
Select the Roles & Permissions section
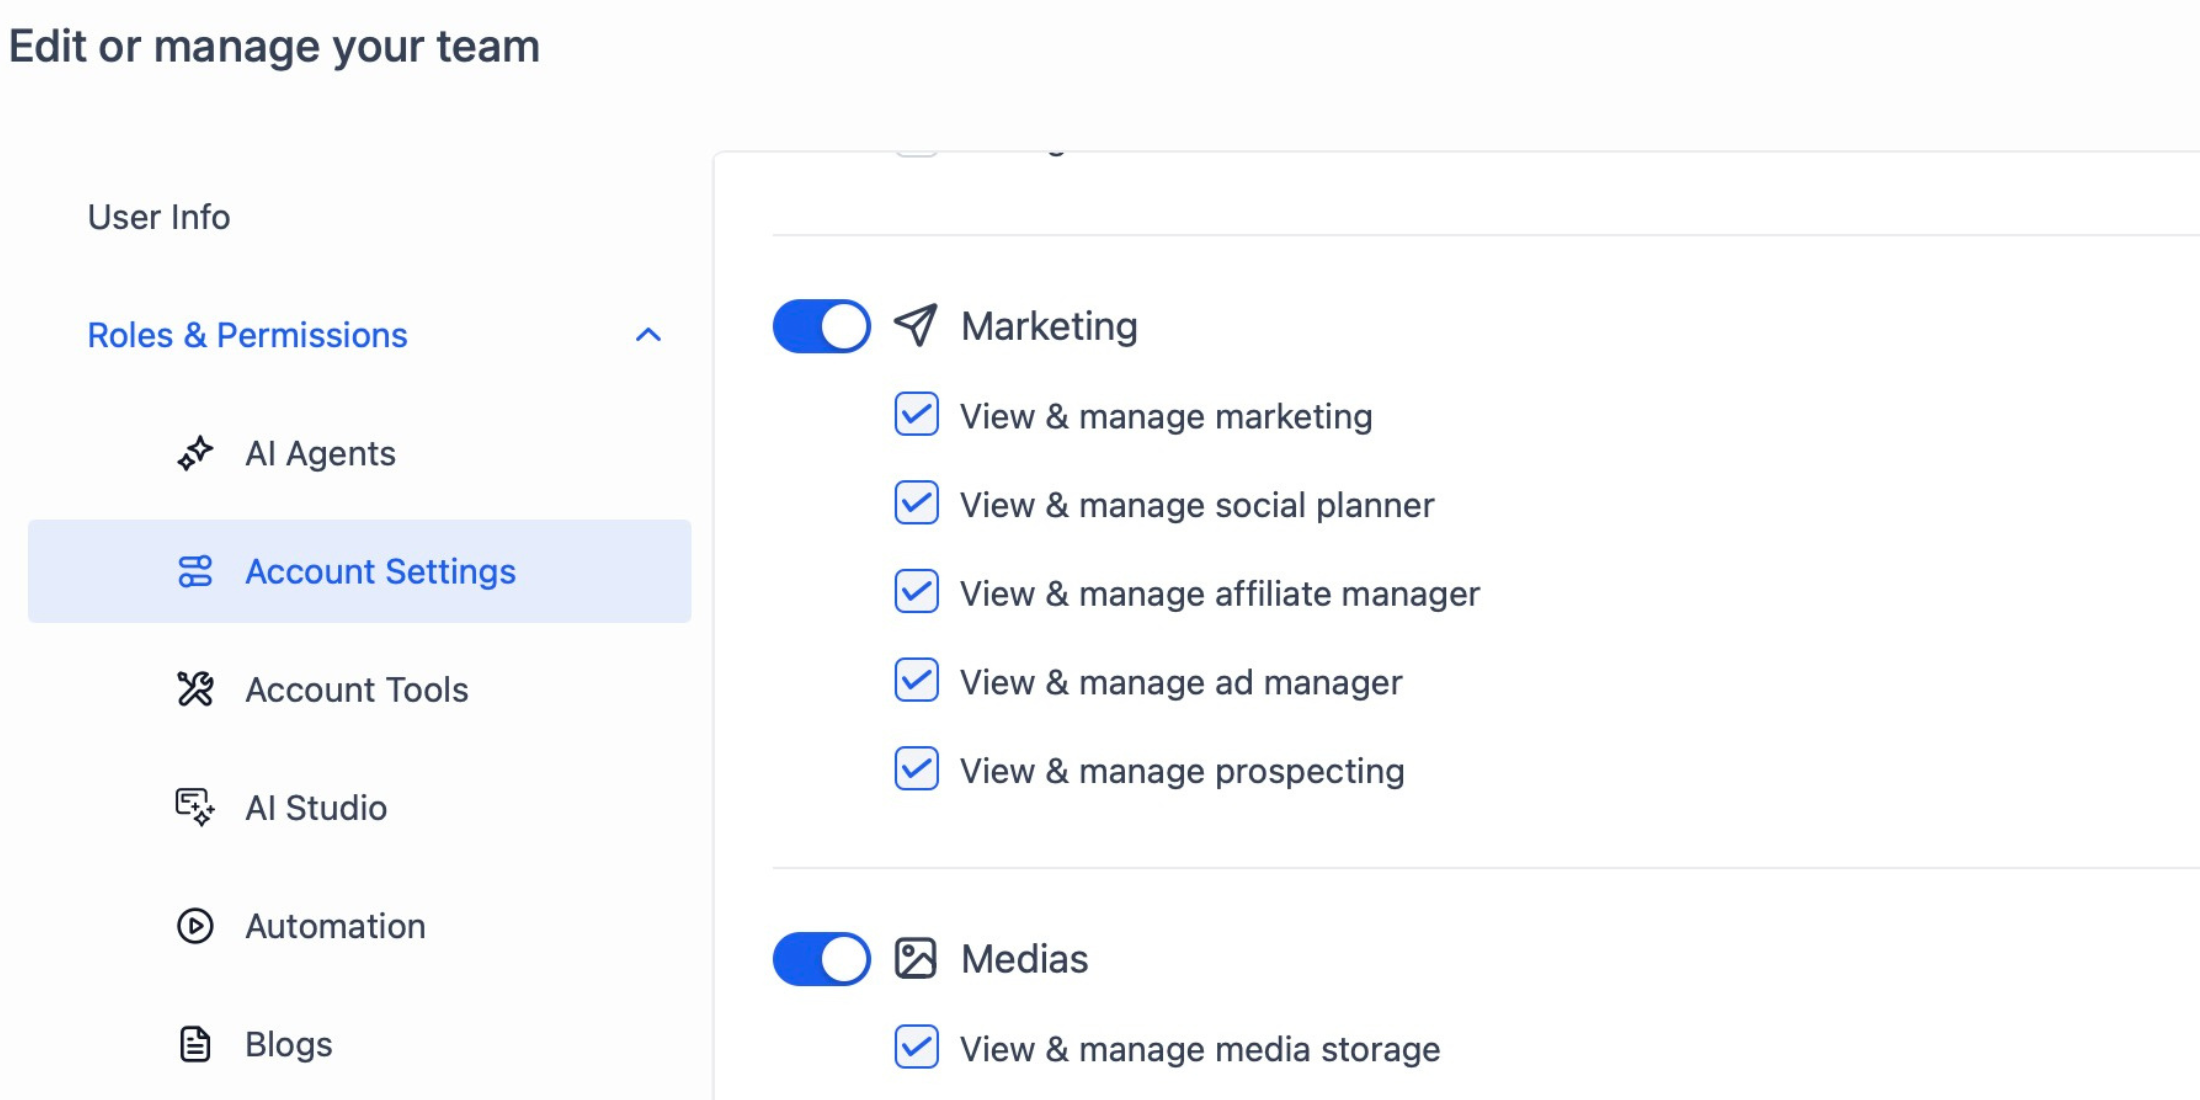[247, 335]
